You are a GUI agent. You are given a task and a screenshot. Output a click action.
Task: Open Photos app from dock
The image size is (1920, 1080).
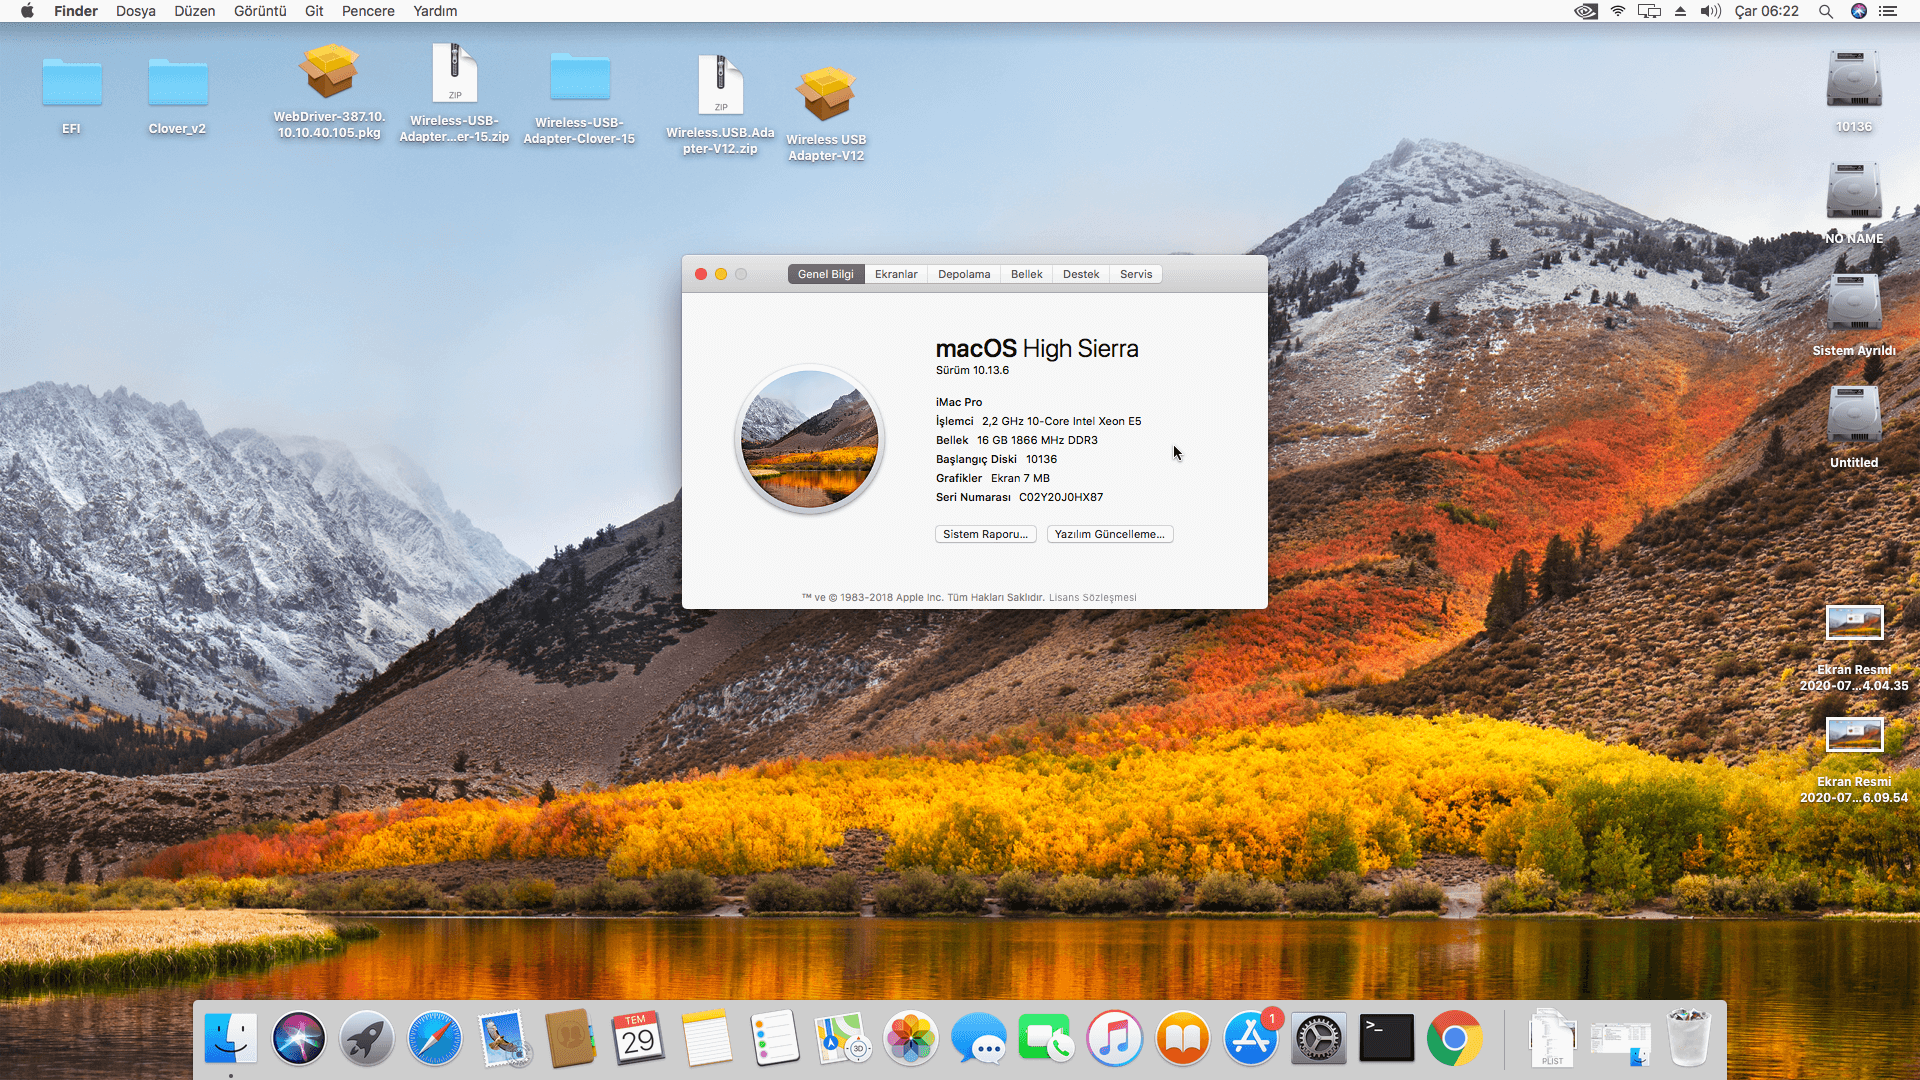point(910,1039)
